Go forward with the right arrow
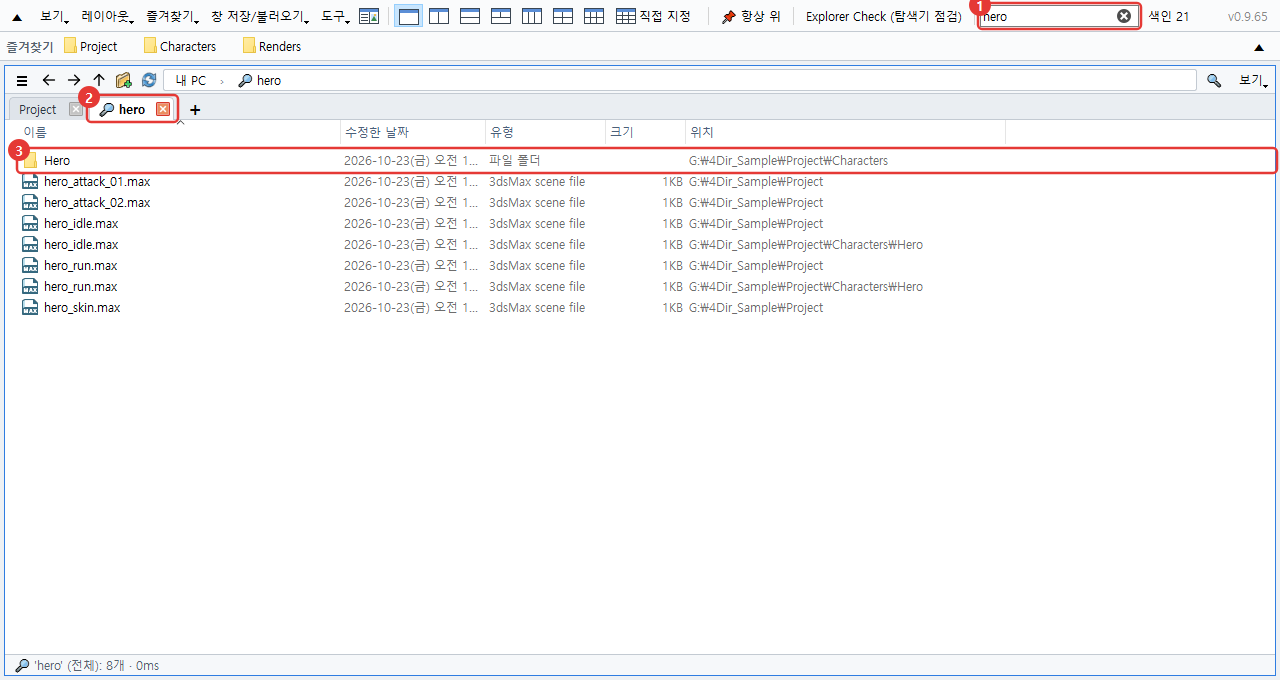 (x=73, y=80)
